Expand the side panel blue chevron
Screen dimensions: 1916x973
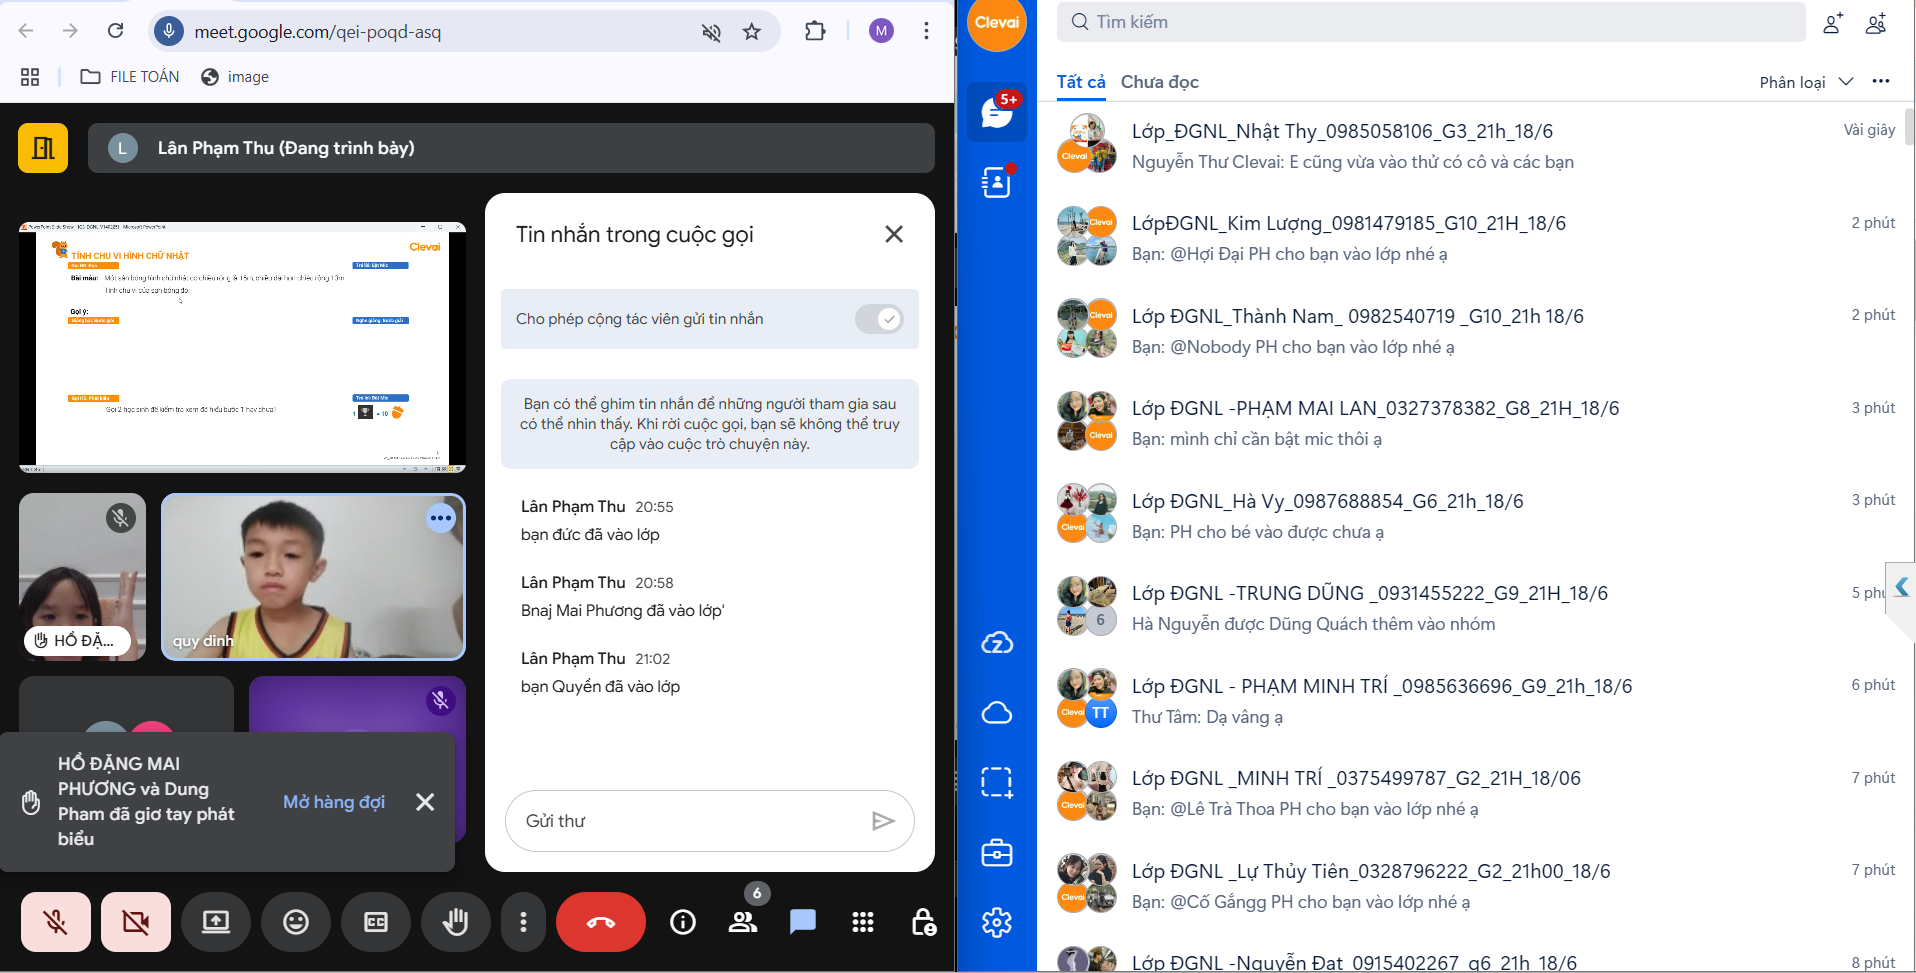pos(1901,588)
